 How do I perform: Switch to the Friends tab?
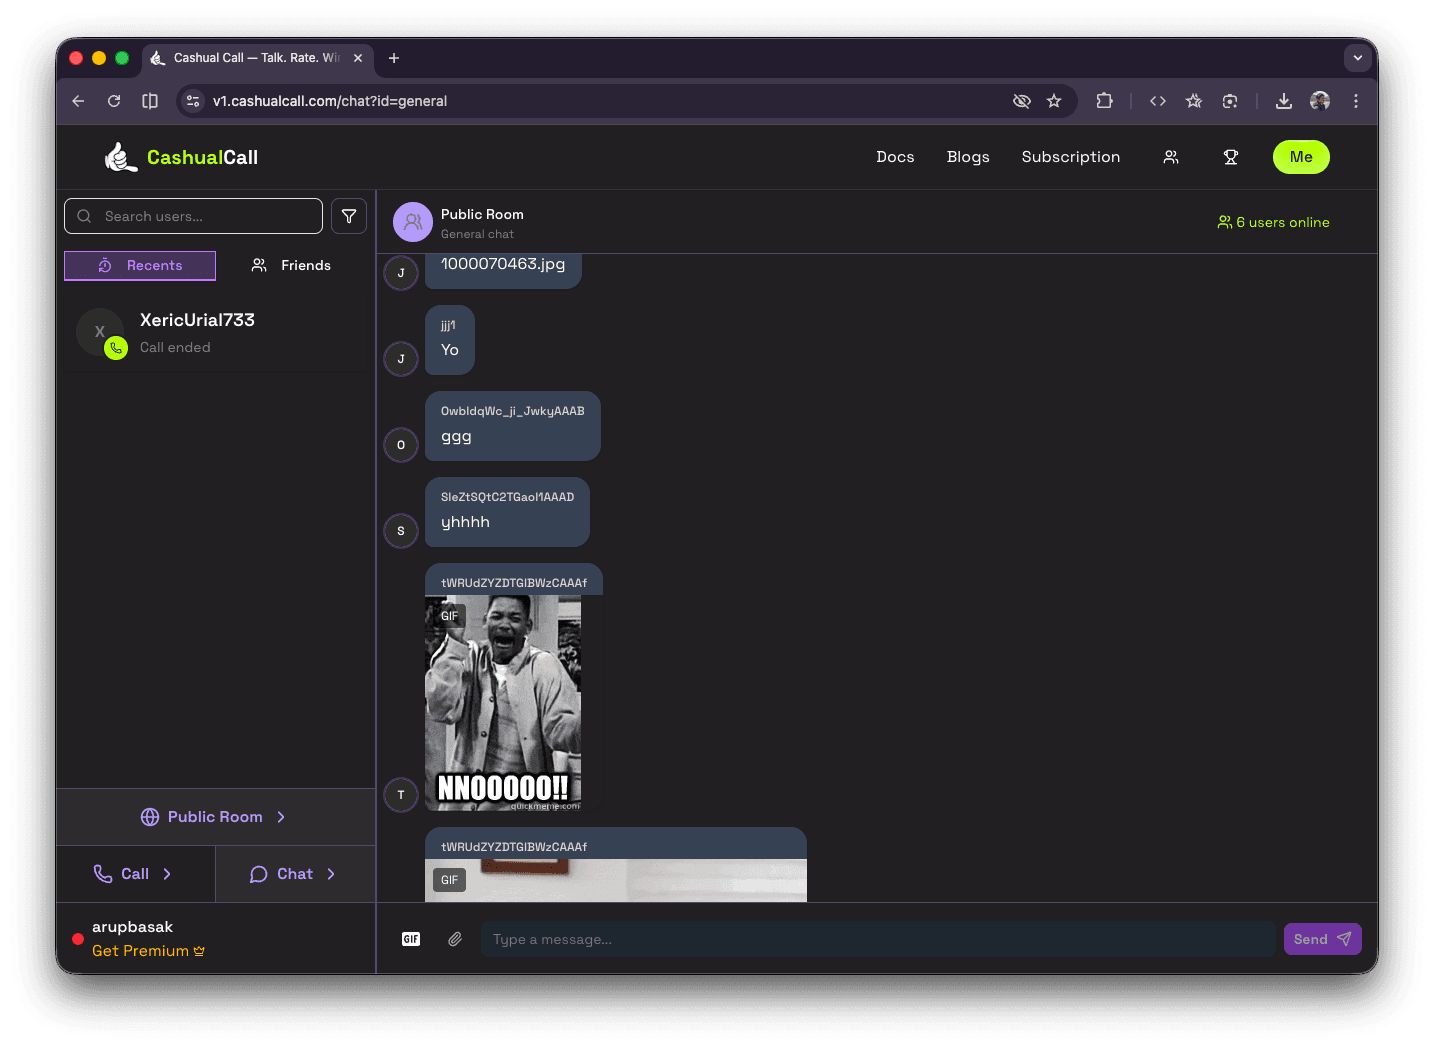[290, 265]
